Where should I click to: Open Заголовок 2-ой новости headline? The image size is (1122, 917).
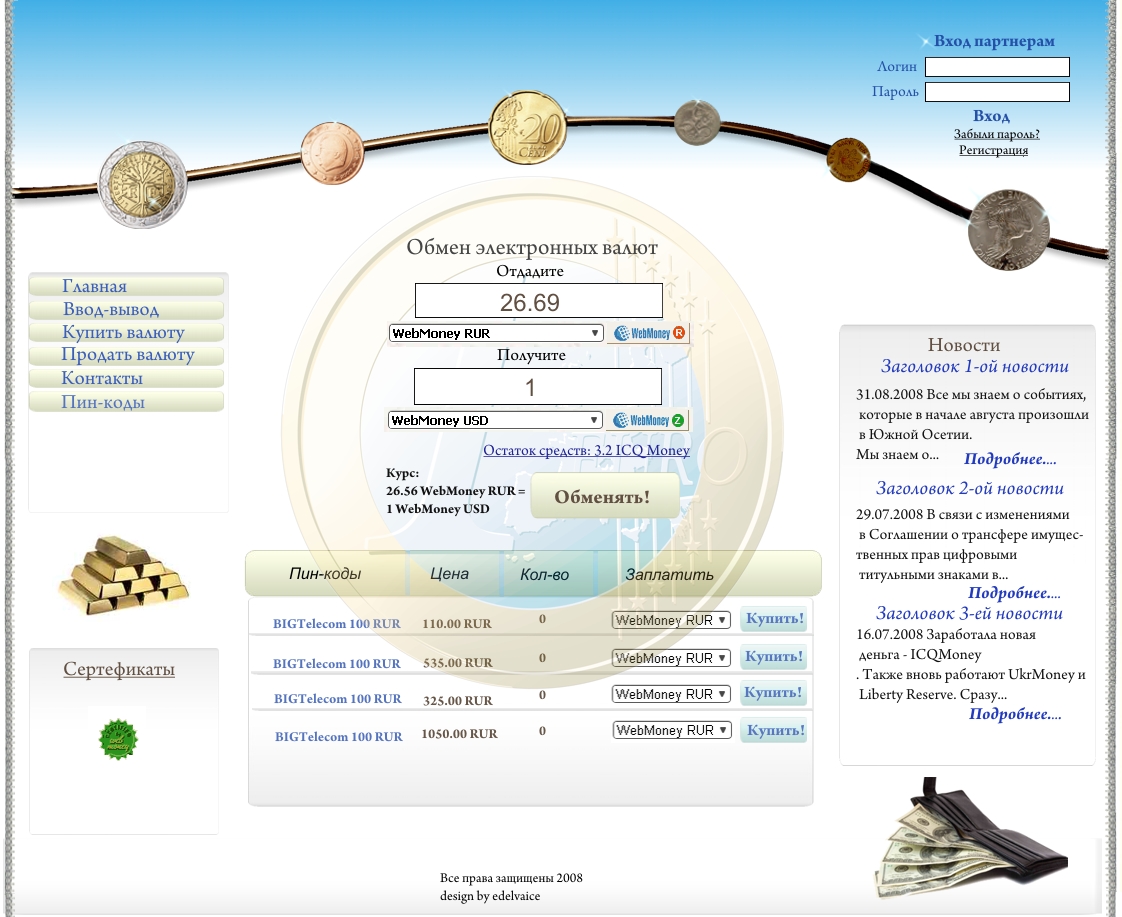pos(970,489)
